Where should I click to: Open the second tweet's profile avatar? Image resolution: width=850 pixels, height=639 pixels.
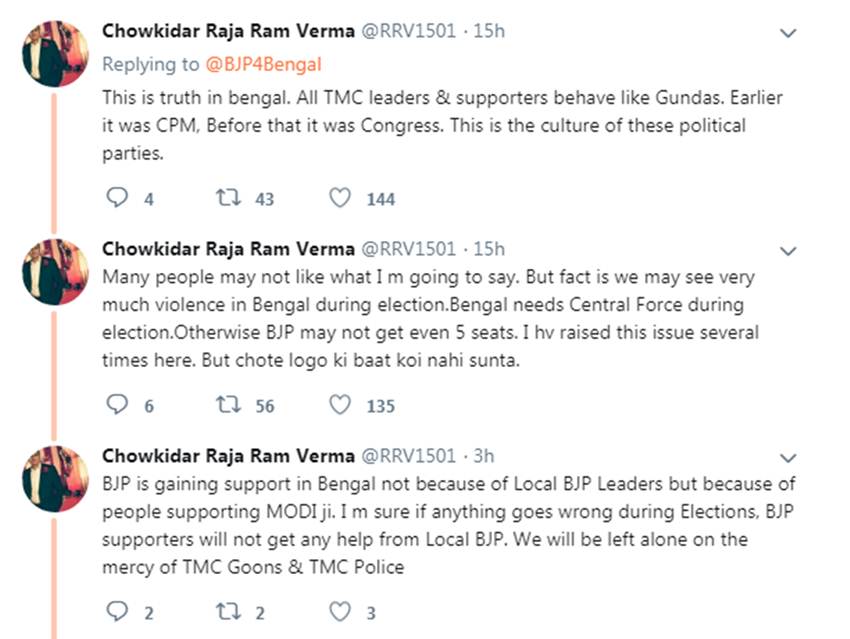click(x=55, y=270)
